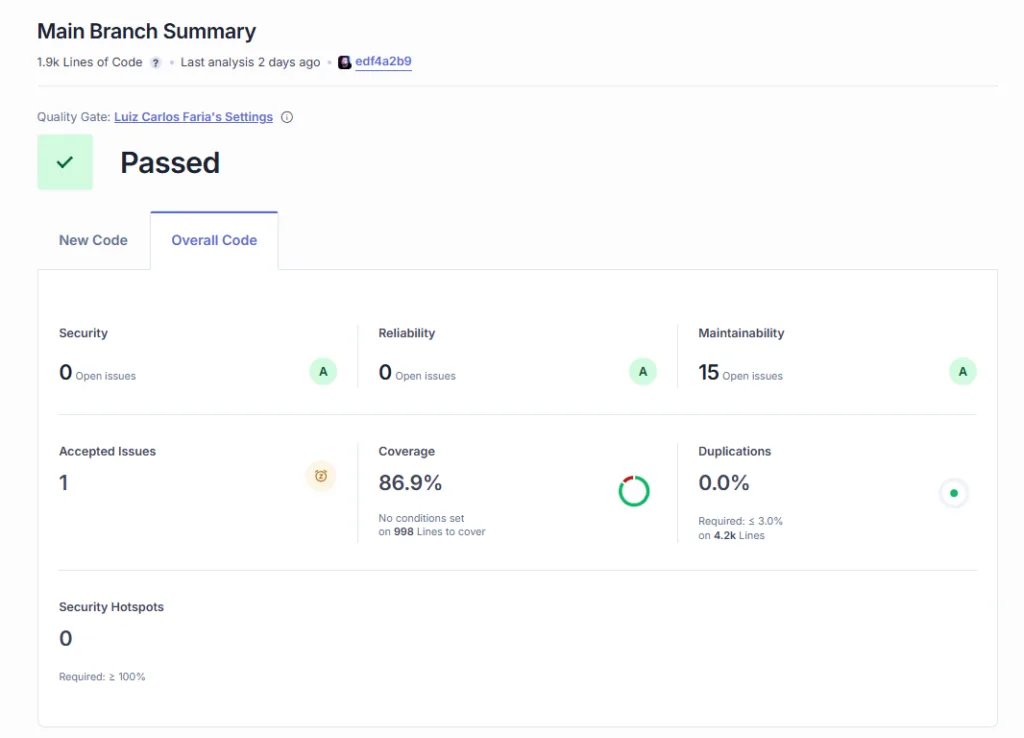This screenshot has height=738, width=1024.
Task: Click the Lines of Code help icon
Action: [x=156, y=62]
